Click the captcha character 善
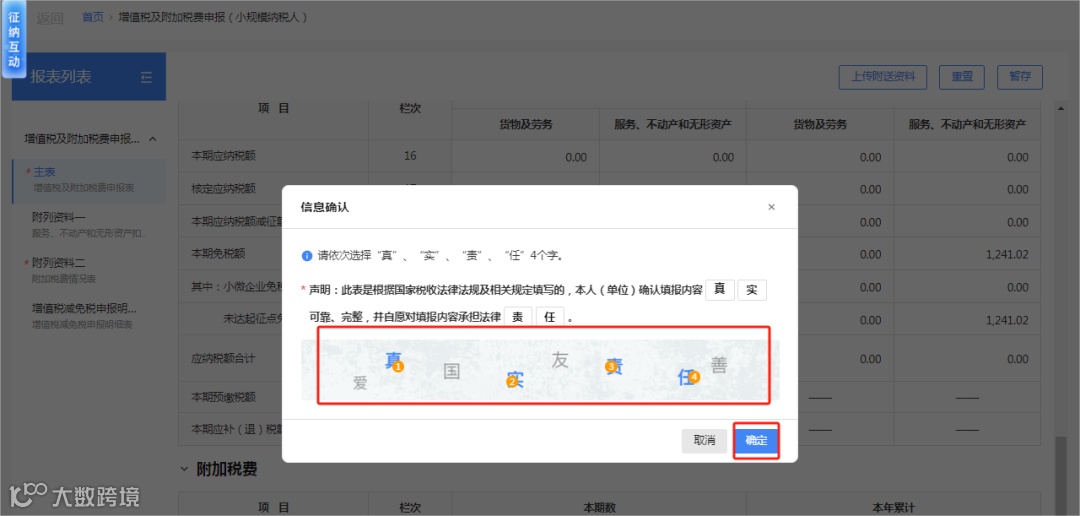The height and width of the screenshot is (516, 1080). click(718, 364)
